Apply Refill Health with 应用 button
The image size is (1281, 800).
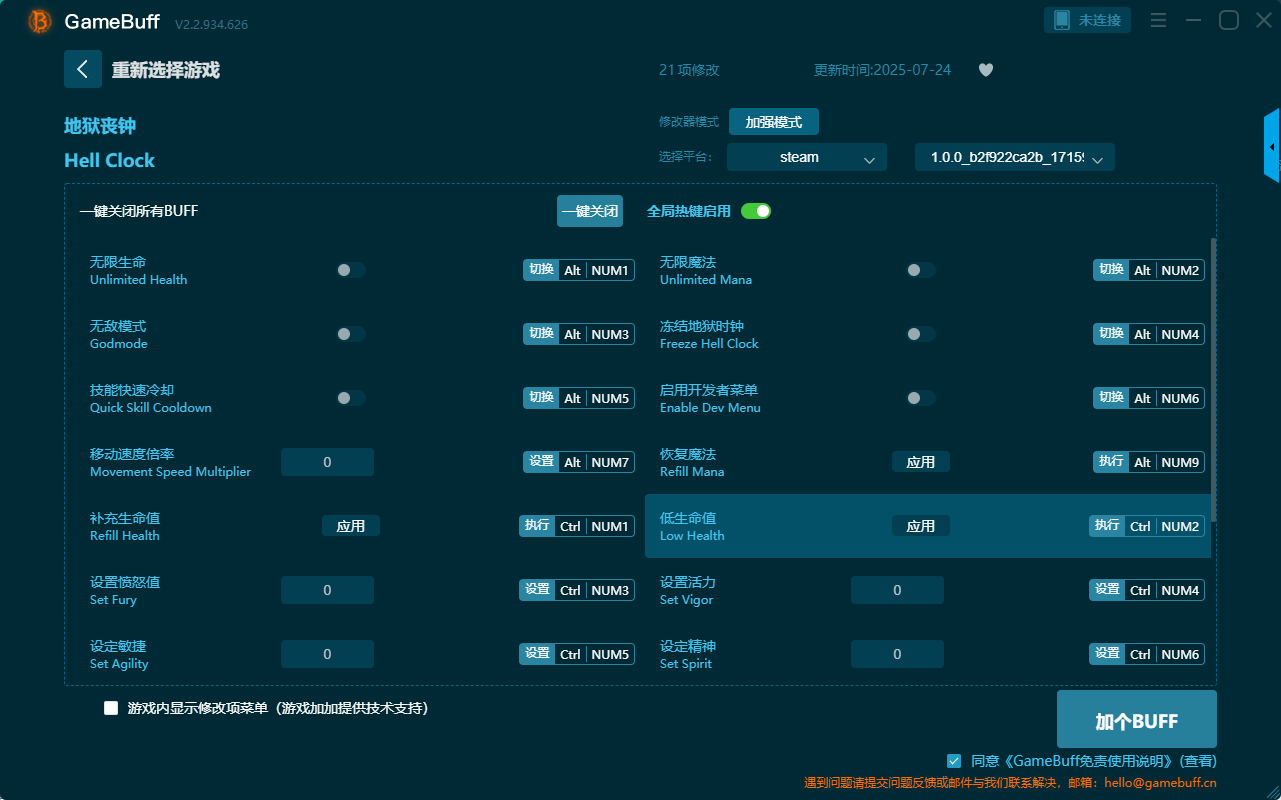(351, 526)
